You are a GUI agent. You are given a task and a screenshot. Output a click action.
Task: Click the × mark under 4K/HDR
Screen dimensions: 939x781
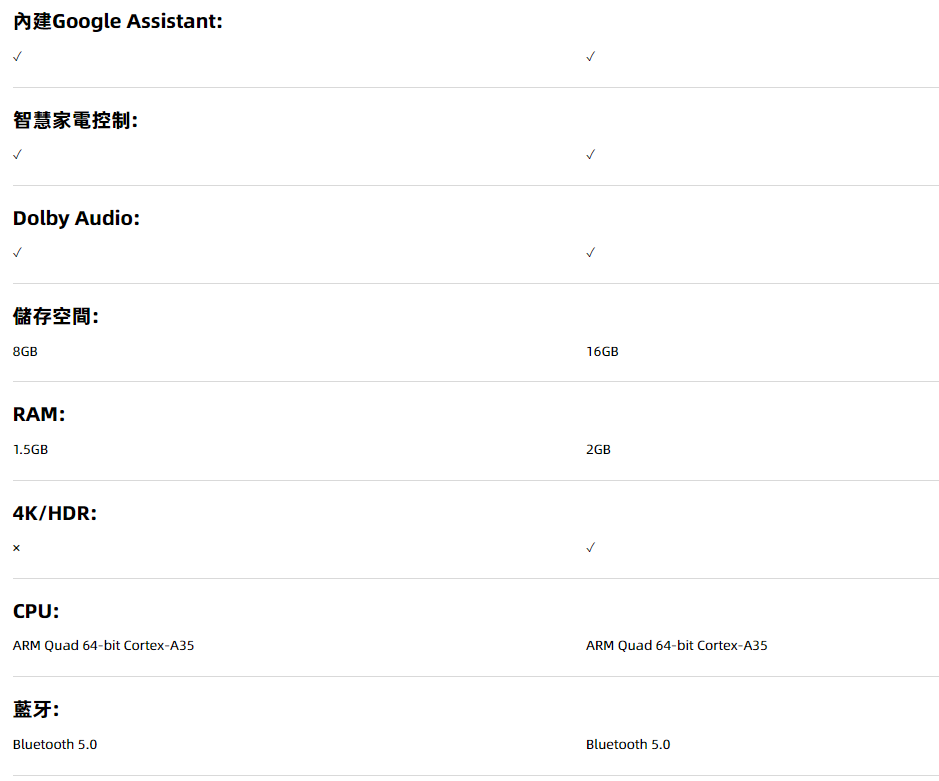(17, 548)
